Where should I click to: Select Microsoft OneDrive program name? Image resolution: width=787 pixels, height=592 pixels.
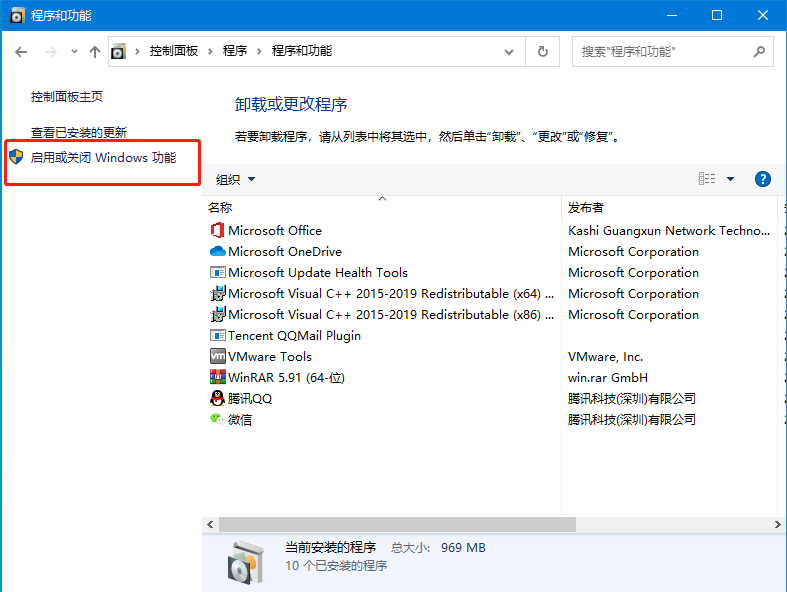tap(285, 252)
